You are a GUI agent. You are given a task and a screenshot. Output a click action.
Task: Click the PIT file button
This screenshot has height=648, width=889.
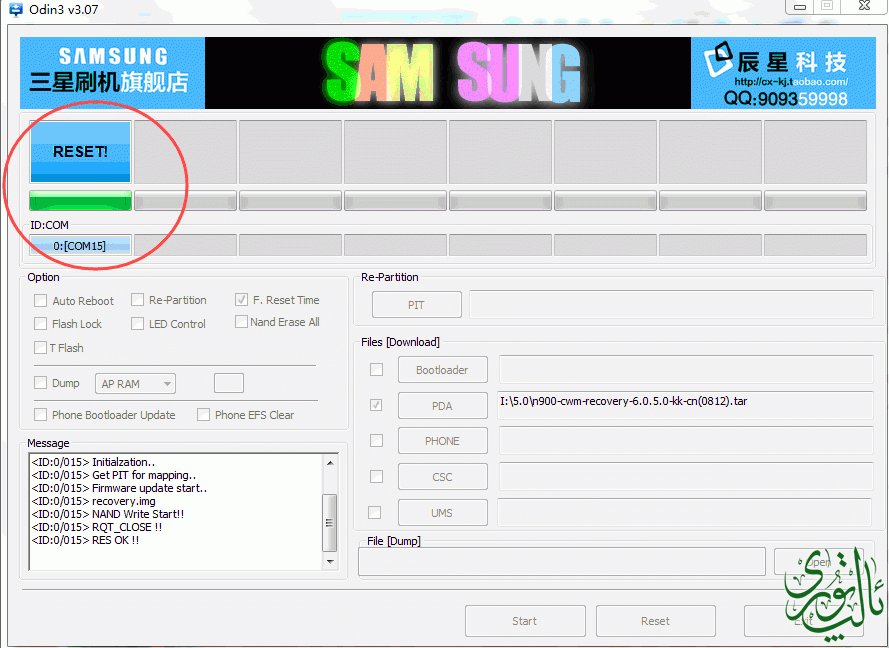(417, 305)
